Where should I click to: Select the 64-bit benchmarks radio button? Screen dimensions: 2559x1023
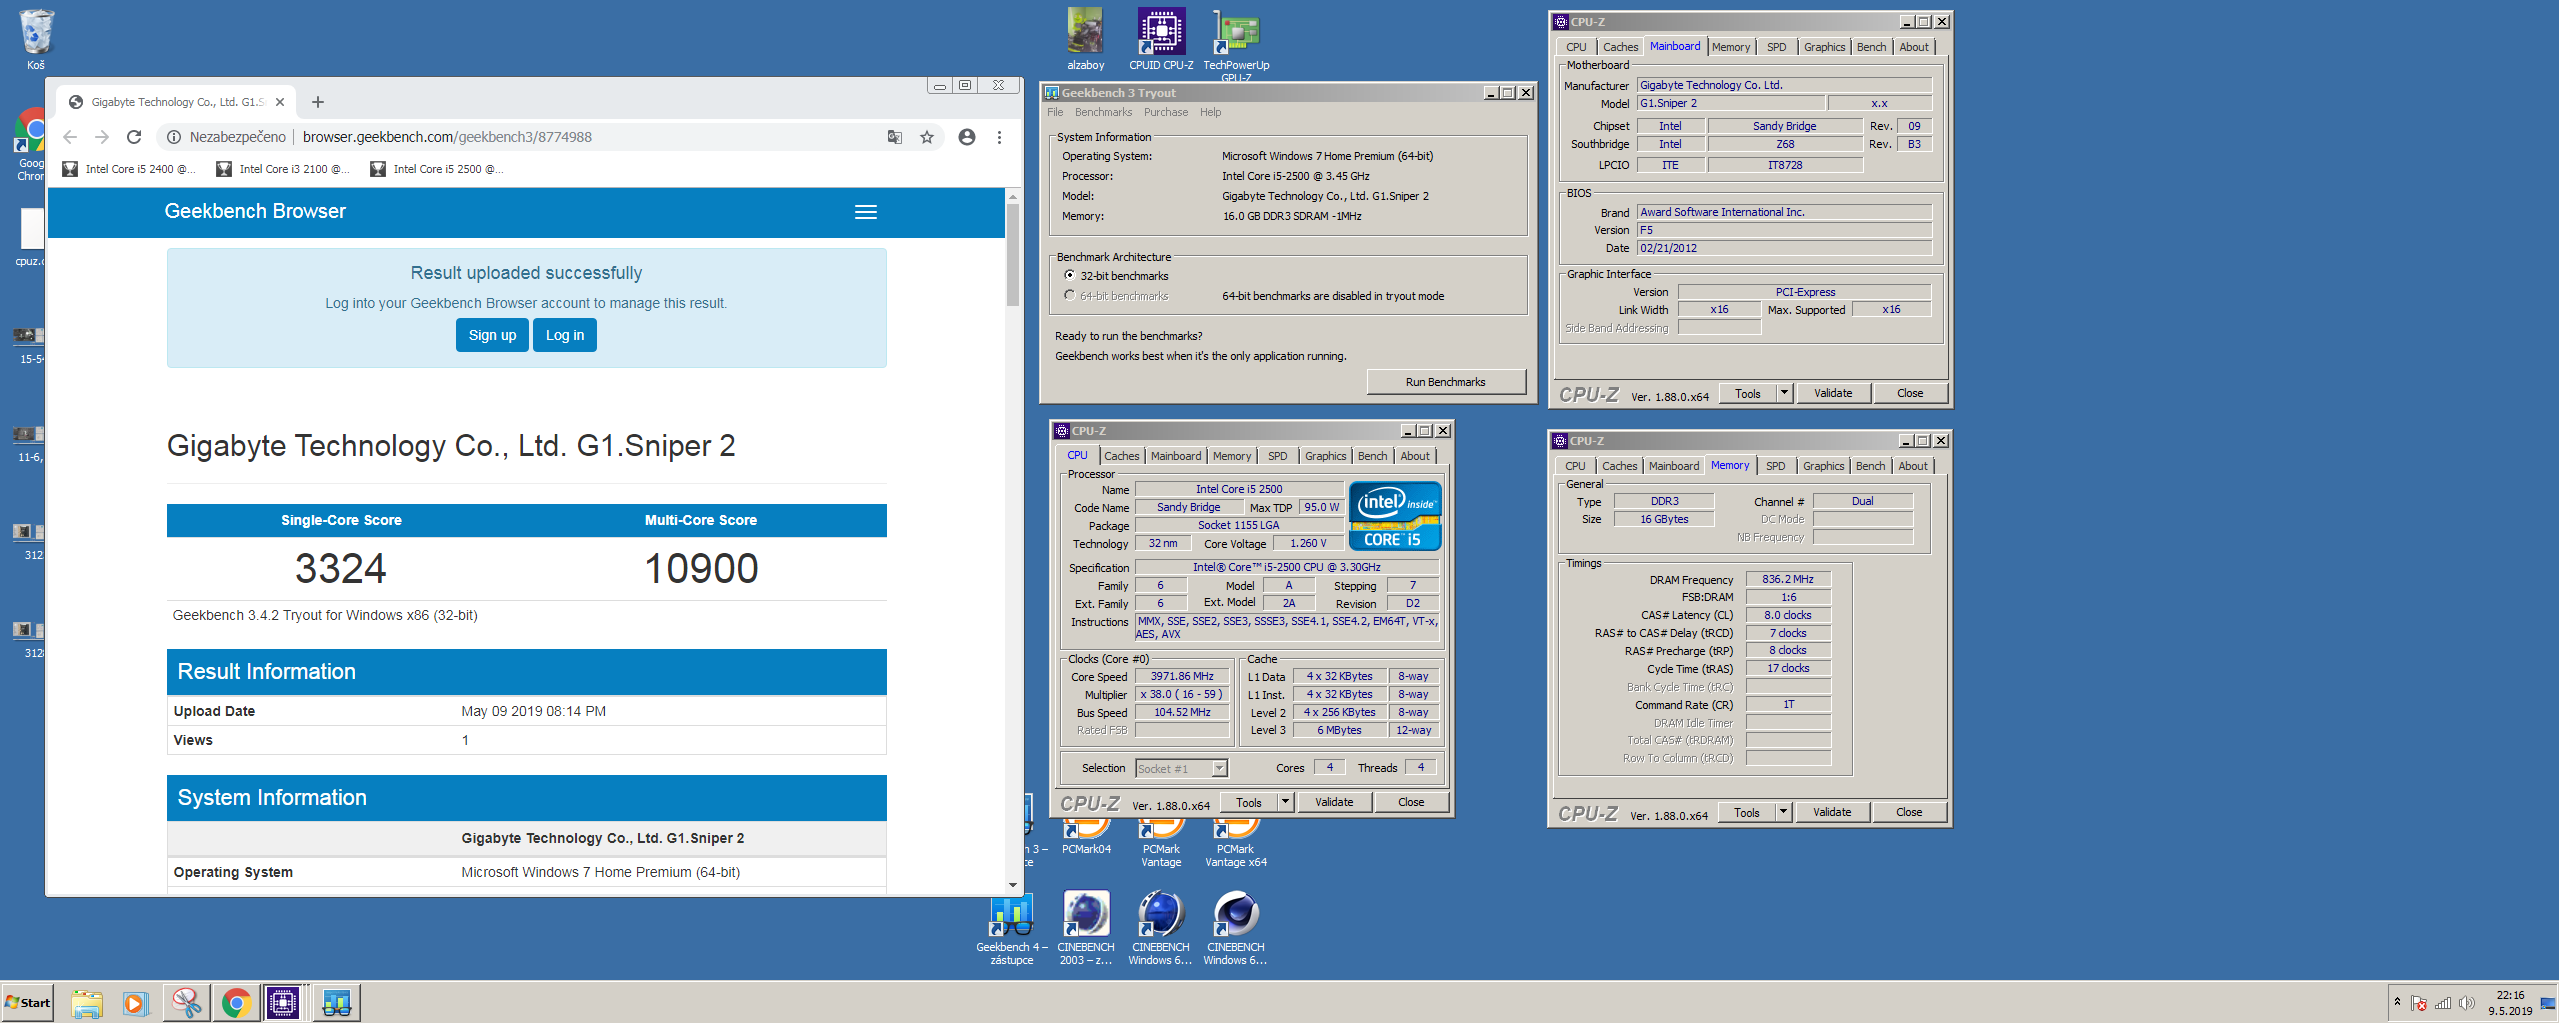tap(1070, 295)
